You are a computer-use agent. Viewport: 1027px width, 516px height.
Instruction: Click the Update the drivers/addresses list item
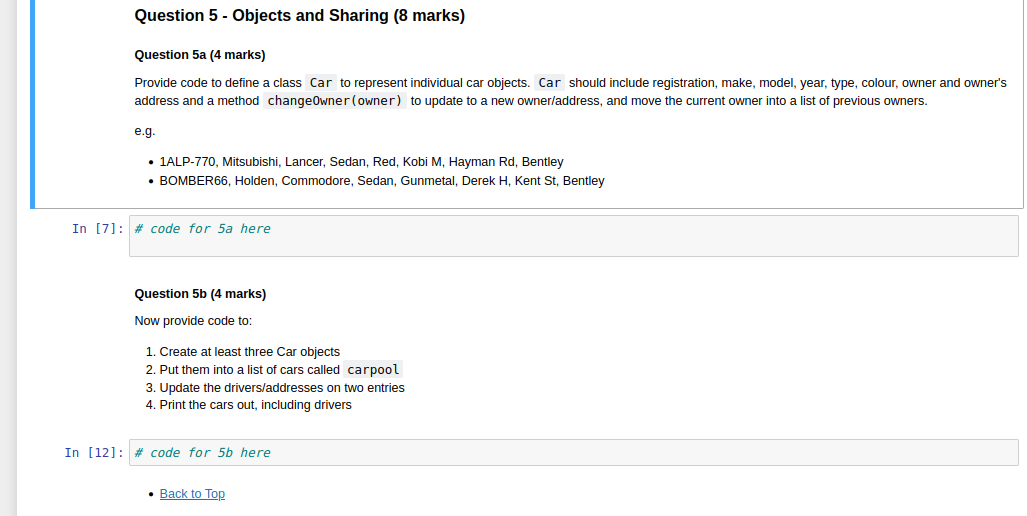(x=281, y=388)
